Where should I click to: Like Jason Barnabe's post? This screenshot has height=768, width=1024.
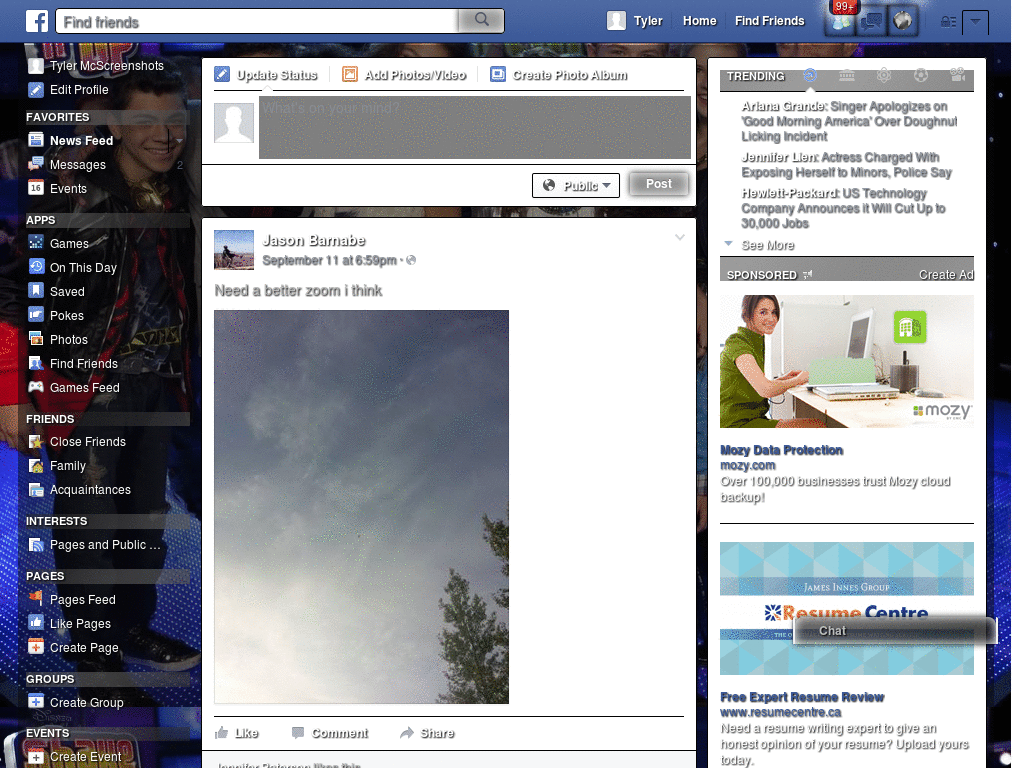pos(237,732)
